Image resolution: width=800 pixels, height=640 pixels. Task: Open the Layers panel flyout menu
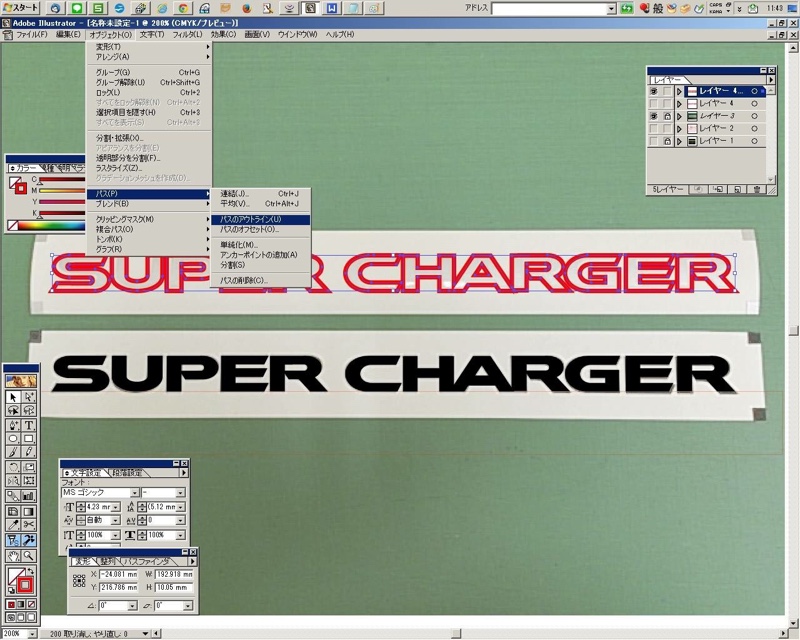pos(771,80)
